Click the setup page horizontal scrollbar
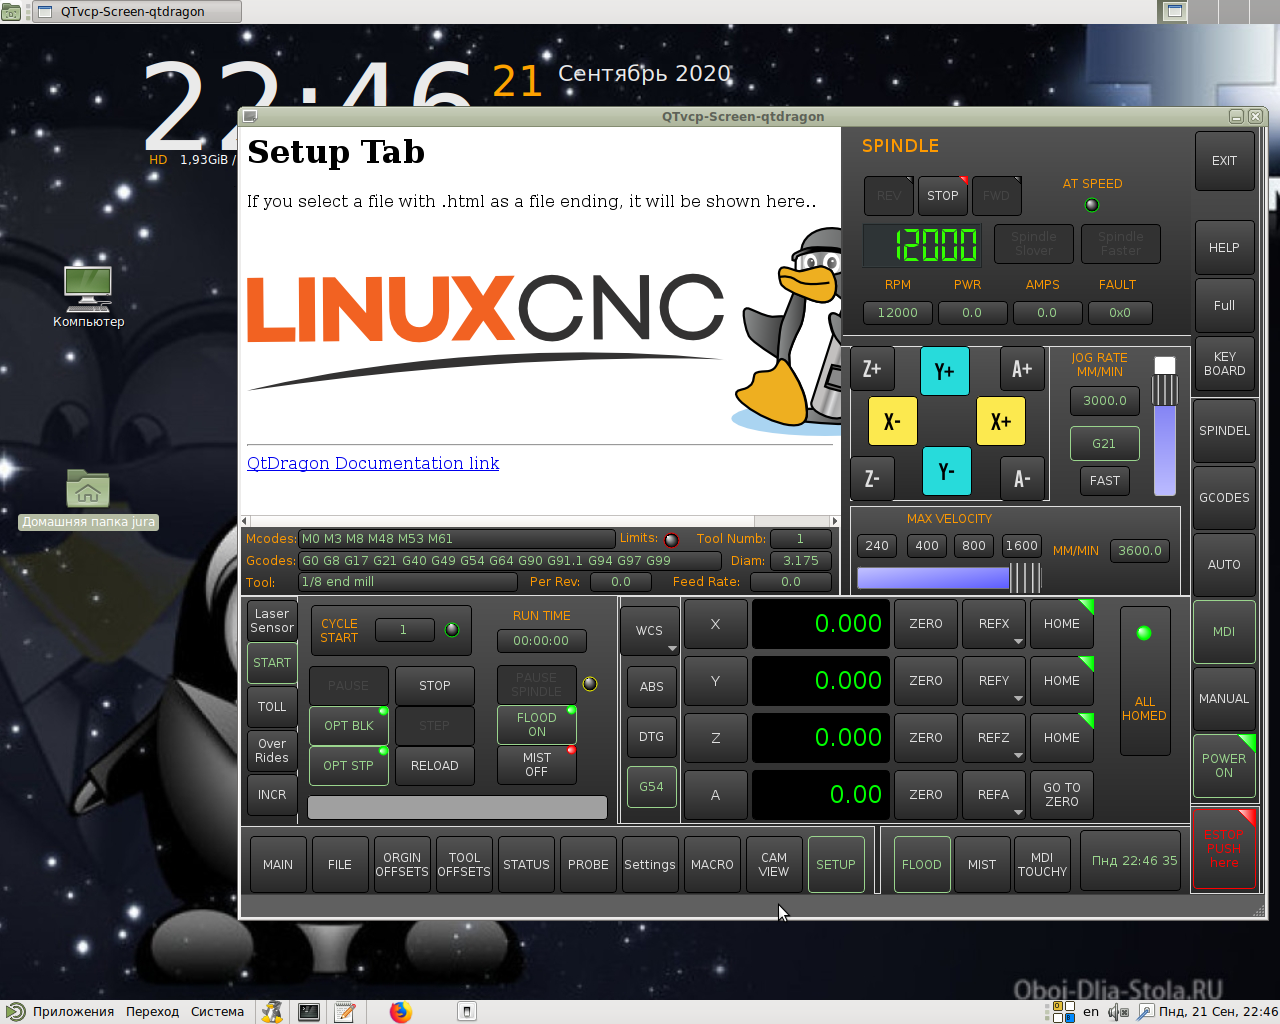This screenshot has height=1024, width=1280. pos(539,521)
